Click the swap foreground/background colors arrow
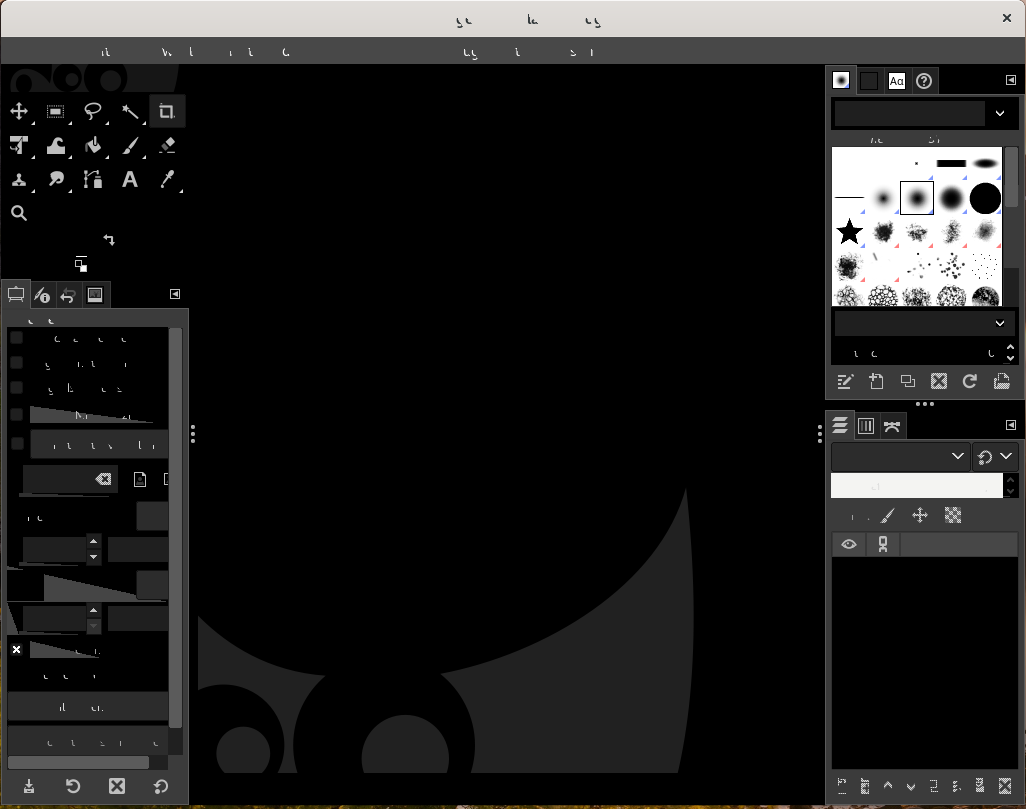This screenshot has width=1026, height=809. pos(109,240)
